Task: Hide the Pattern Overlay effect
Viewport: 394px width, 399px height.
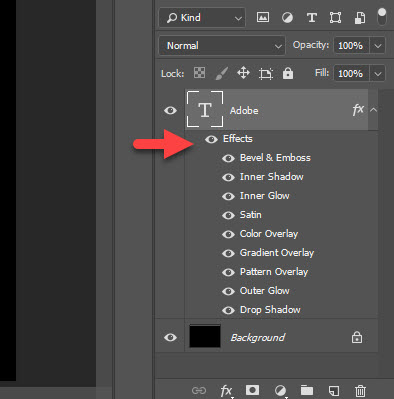Action: pos(228,272)
